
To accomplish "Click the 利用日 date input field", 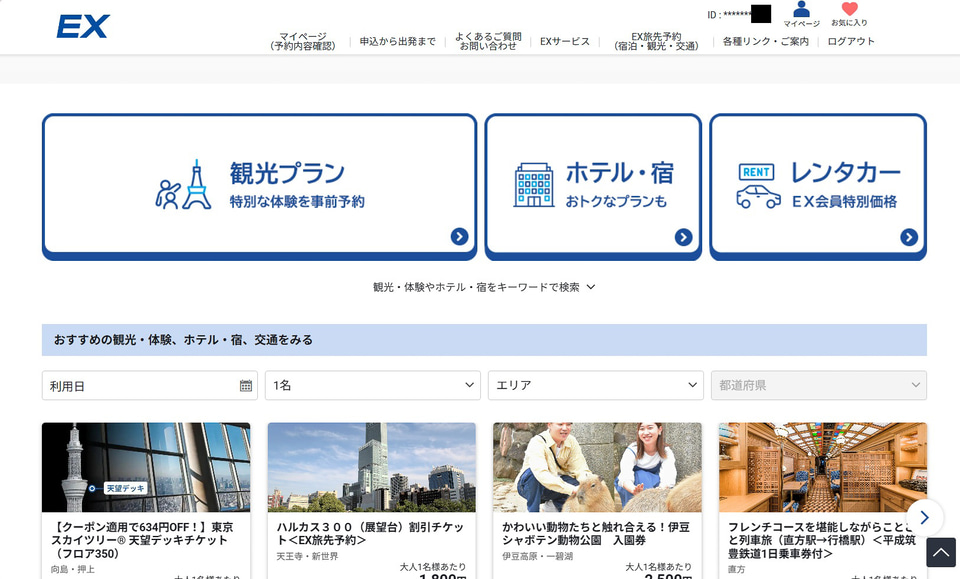I will (x=149, y=386).
